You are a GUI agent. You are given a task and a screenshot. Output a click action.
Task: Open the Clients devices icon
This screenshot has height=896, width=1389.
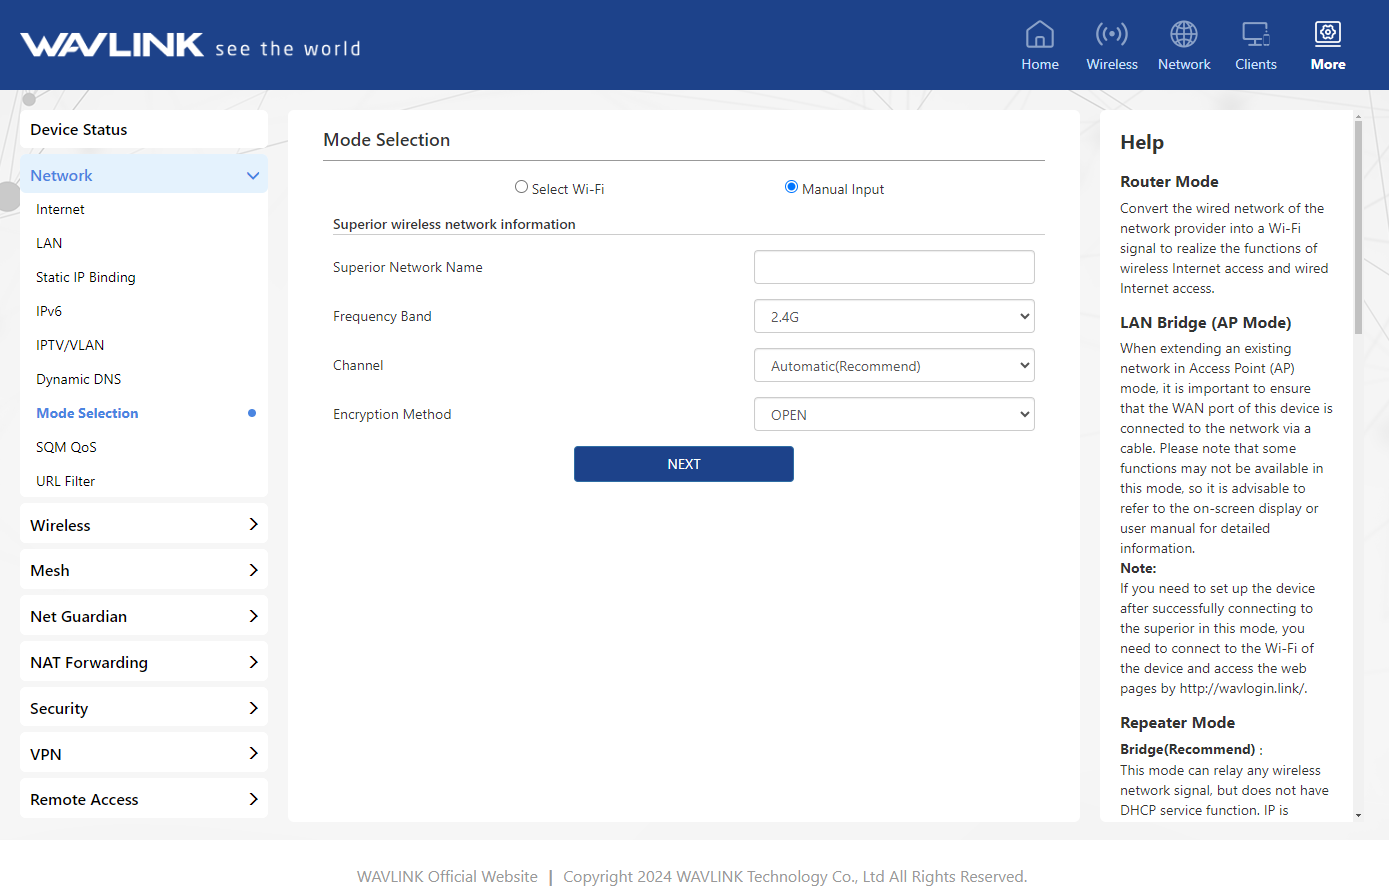tap(1255, 35)
